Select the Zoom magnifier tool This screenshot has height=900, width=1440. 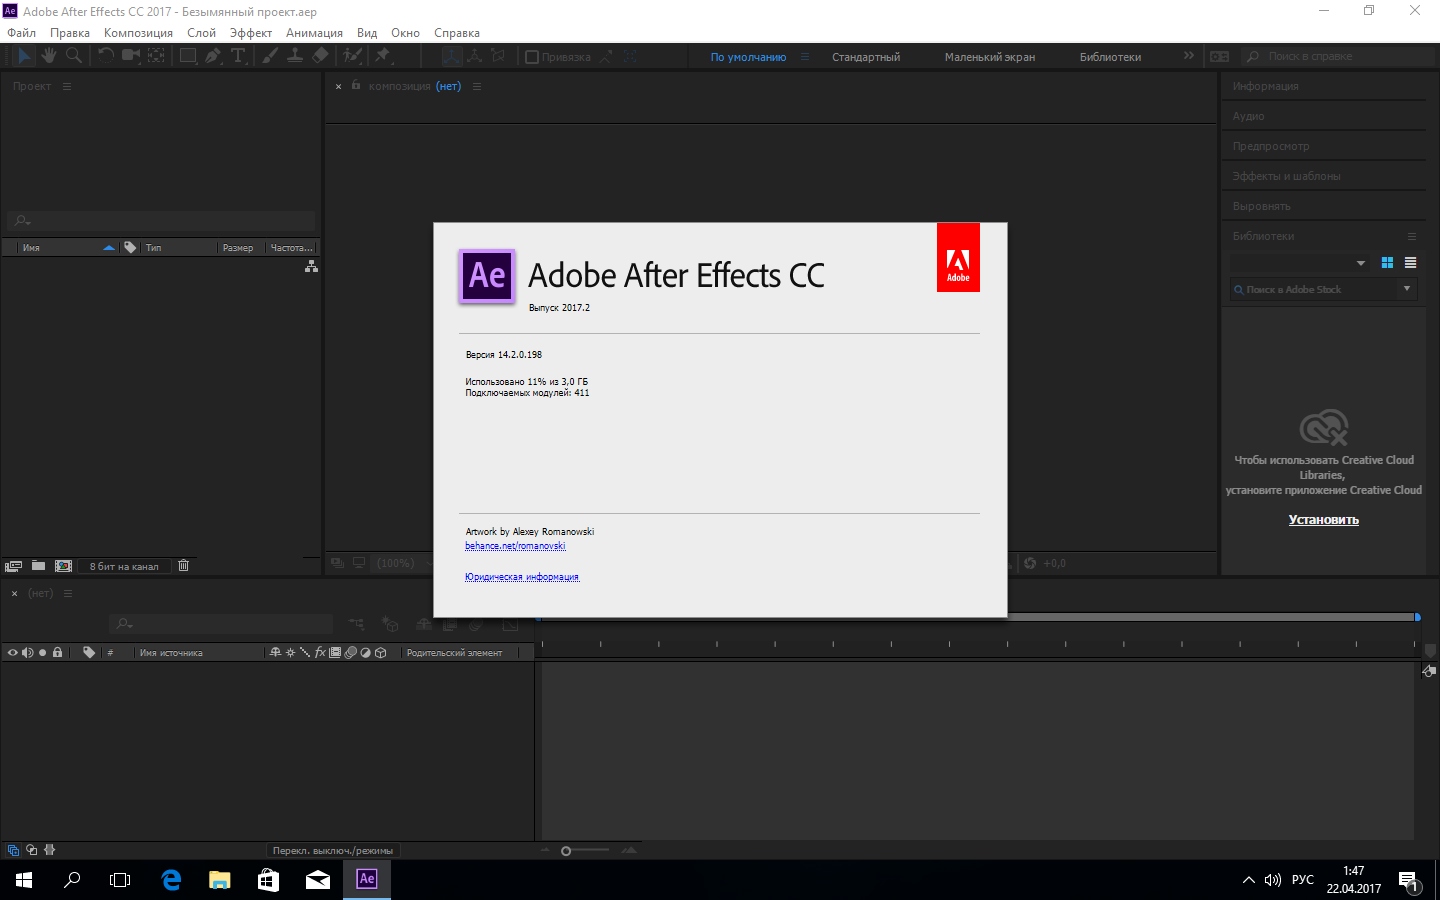pyautogui.click(x=73, y=56)
